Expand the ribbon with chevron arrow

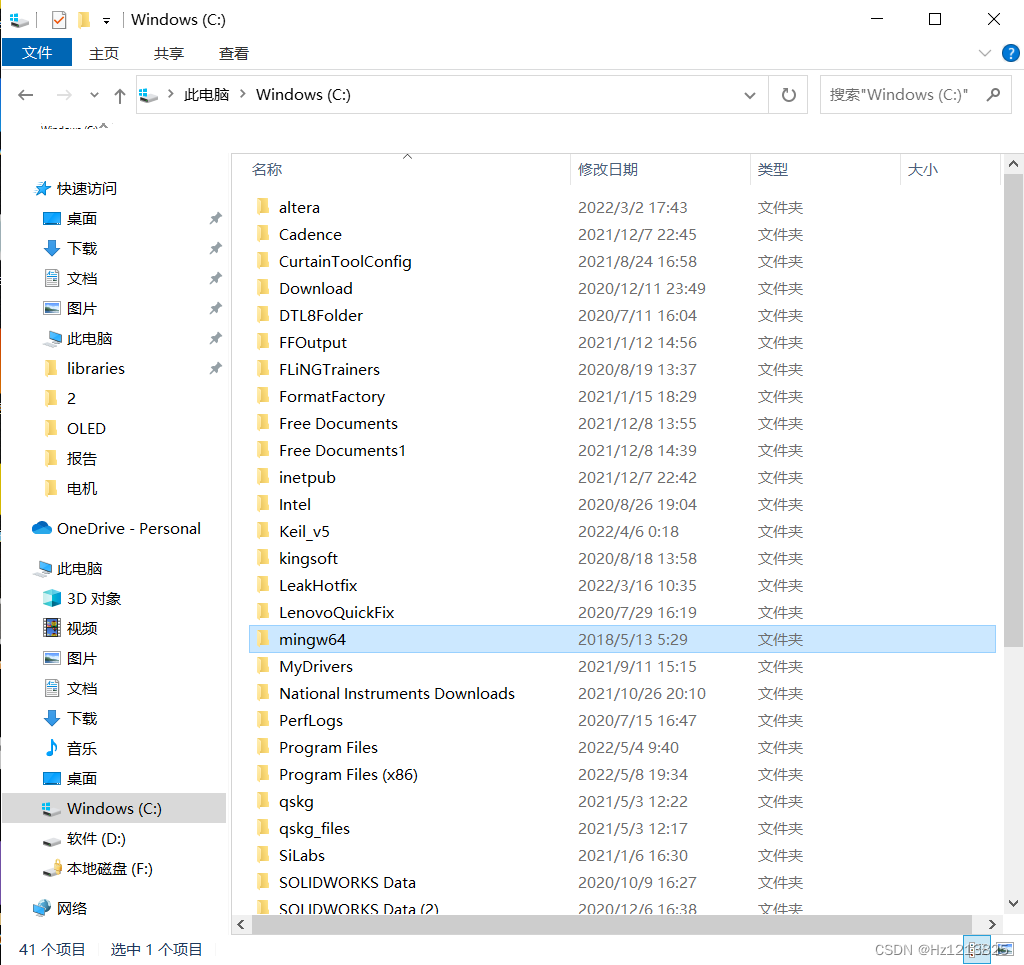pyautogui.click(x=985, y=53)
